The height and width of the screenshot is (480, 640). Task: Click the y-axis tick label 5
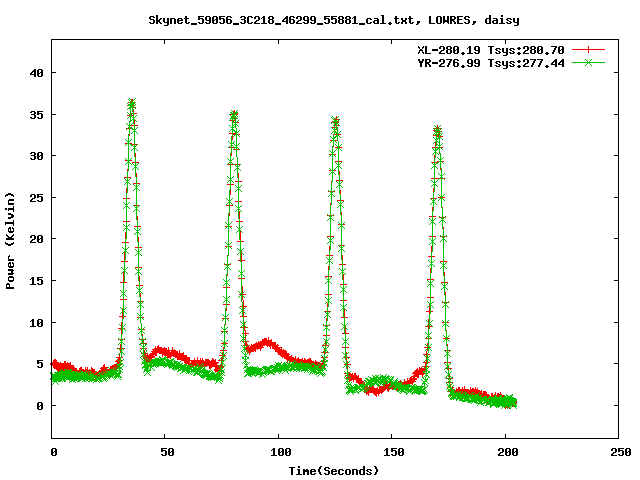[x=40, y=364]
